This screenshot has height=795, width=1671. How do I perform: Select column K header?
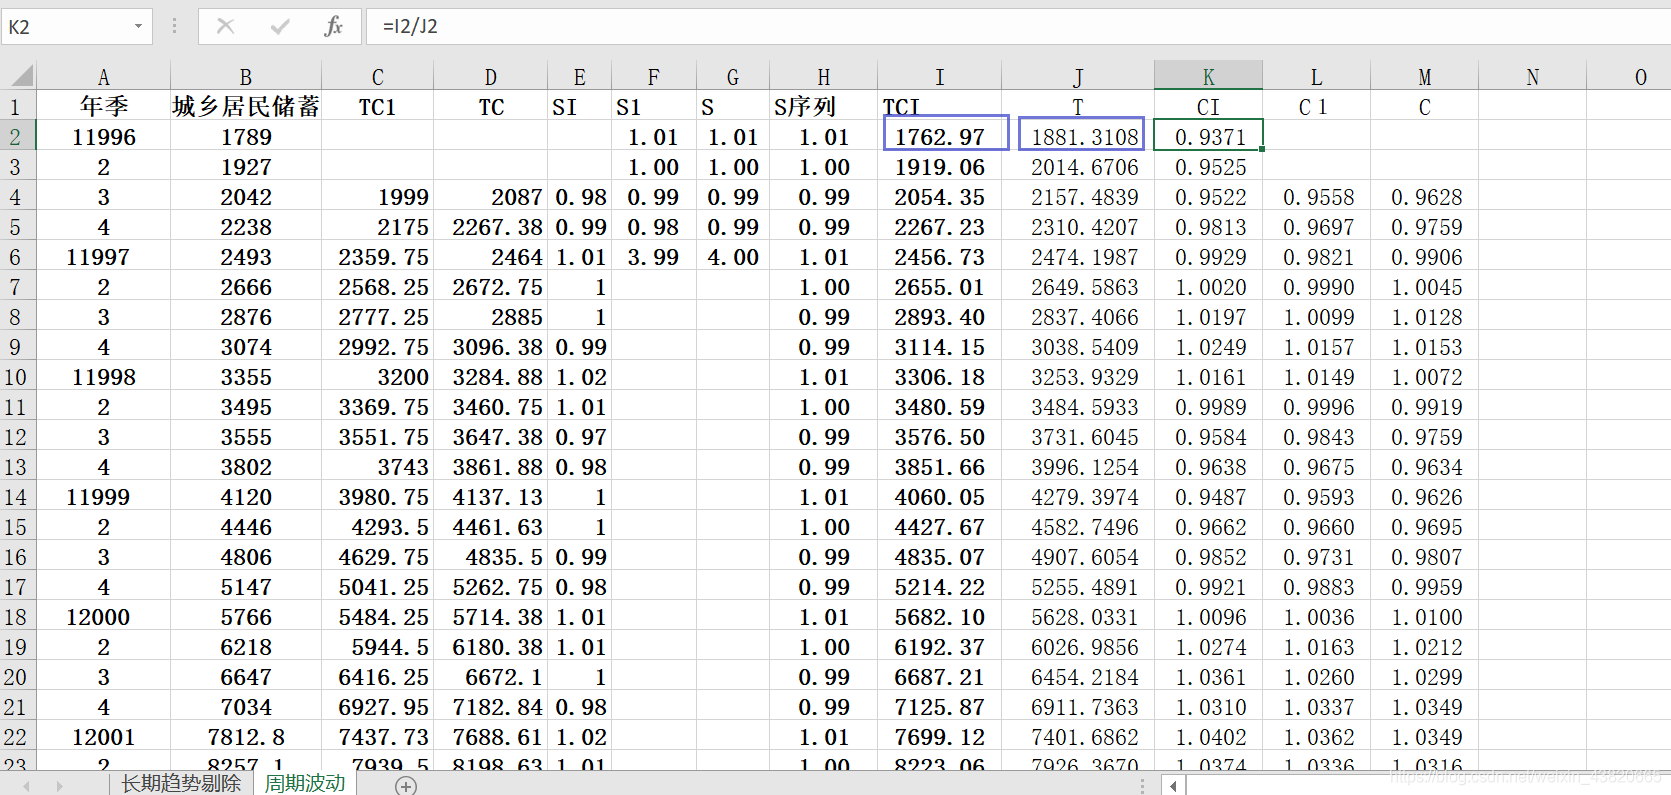(1208, 77)
